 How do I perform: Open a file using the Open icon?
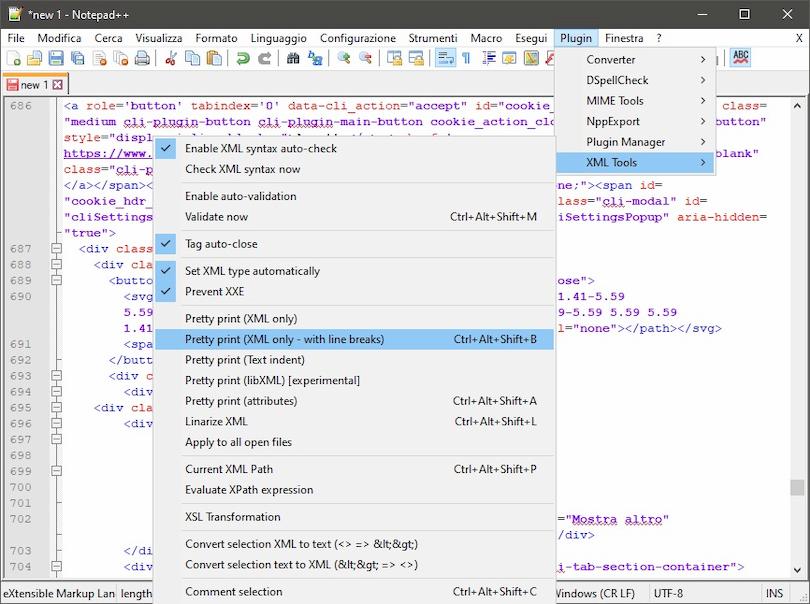35,58
